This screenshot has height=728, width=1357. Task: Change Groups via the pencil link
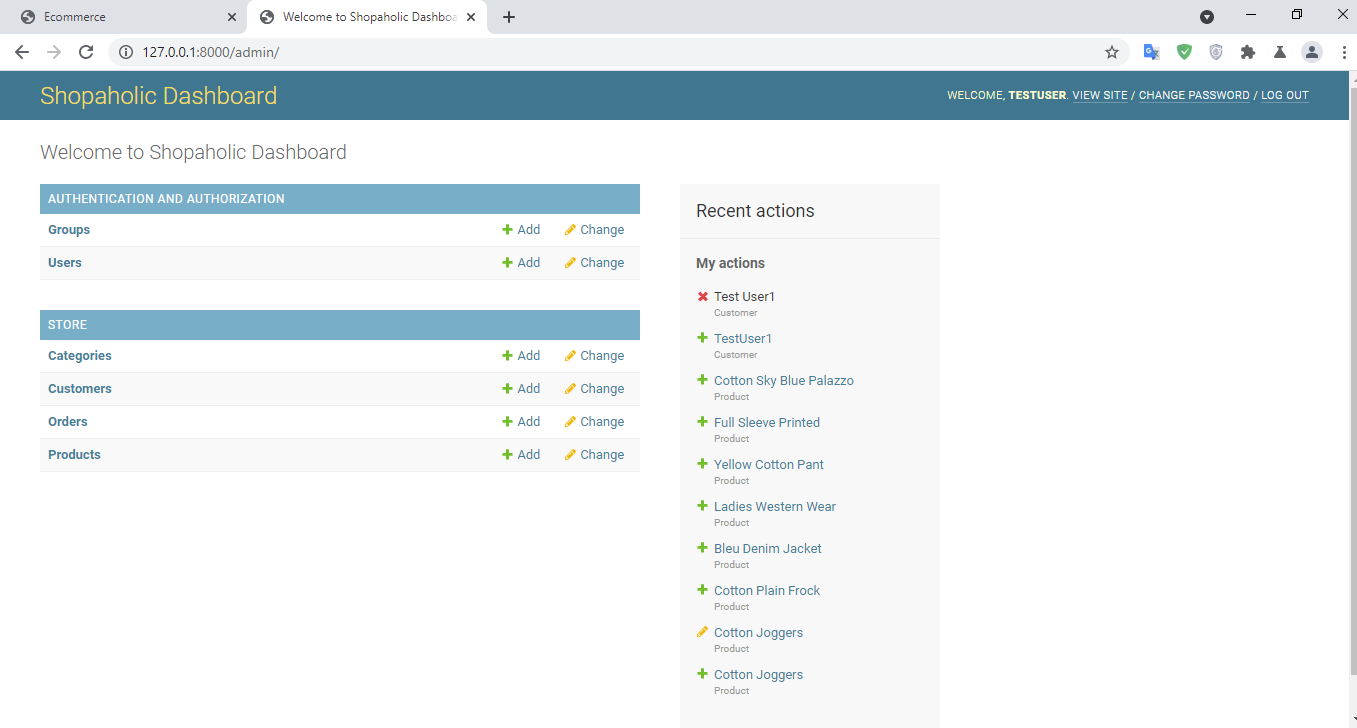[x=594, y=230]
